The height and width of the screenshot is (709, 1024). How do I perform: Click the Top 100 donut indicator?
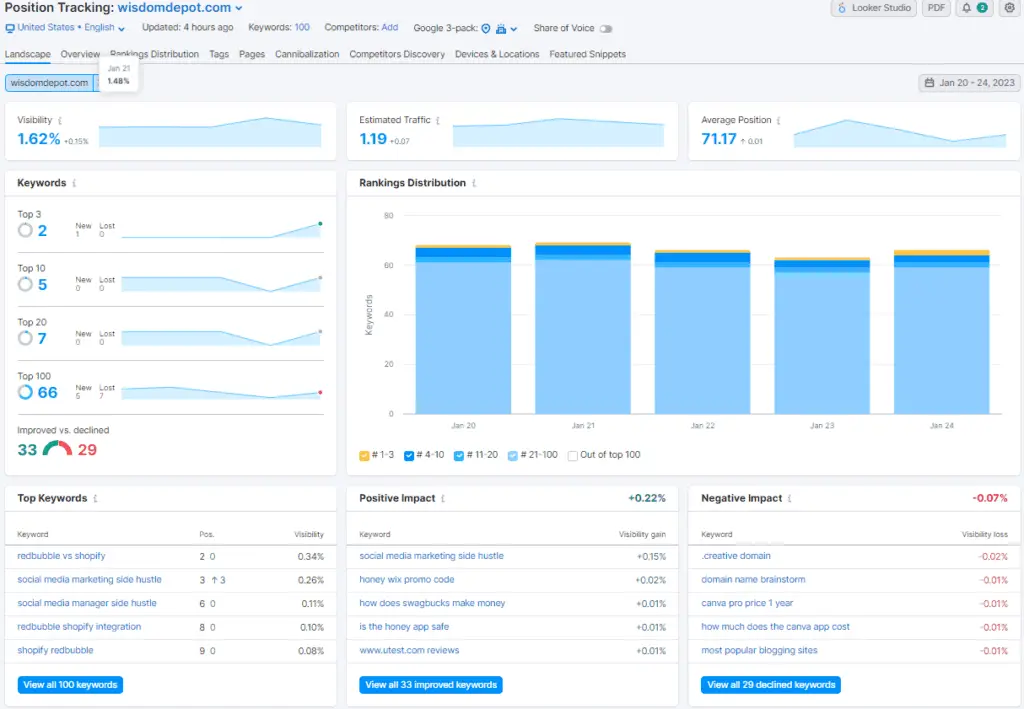click(x=25, y=392)
